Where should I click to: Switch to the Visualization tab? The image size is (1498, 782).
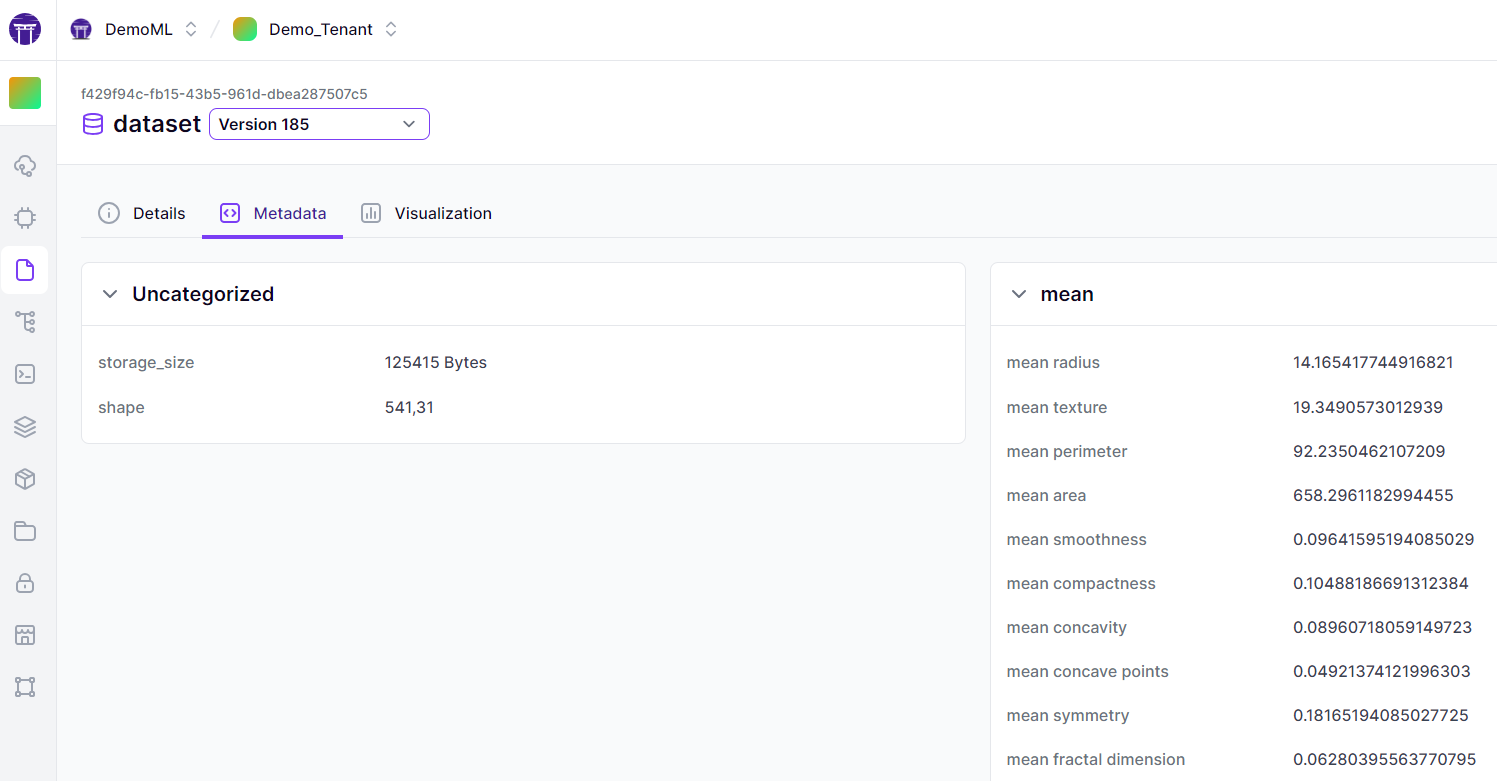pos(427,213)
